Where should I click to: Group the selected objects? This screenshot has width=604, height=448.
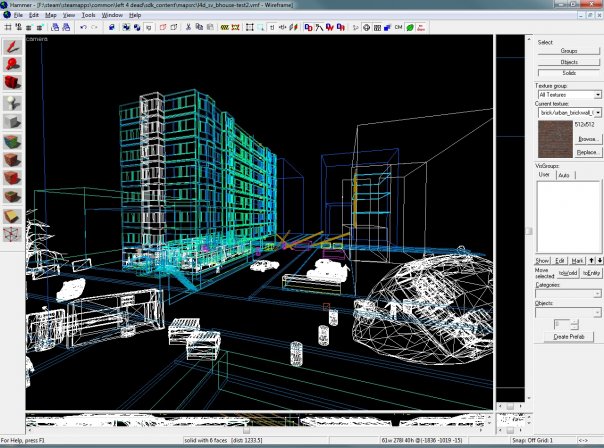tap(126, 27)
